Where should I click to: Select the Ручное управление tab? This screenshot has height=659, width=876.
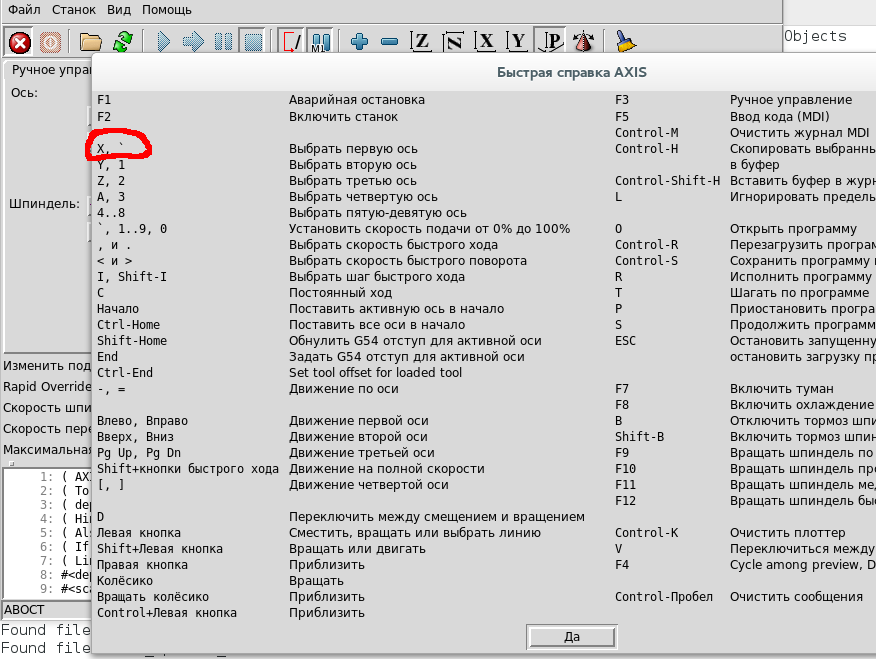click(x=50, y=70)
